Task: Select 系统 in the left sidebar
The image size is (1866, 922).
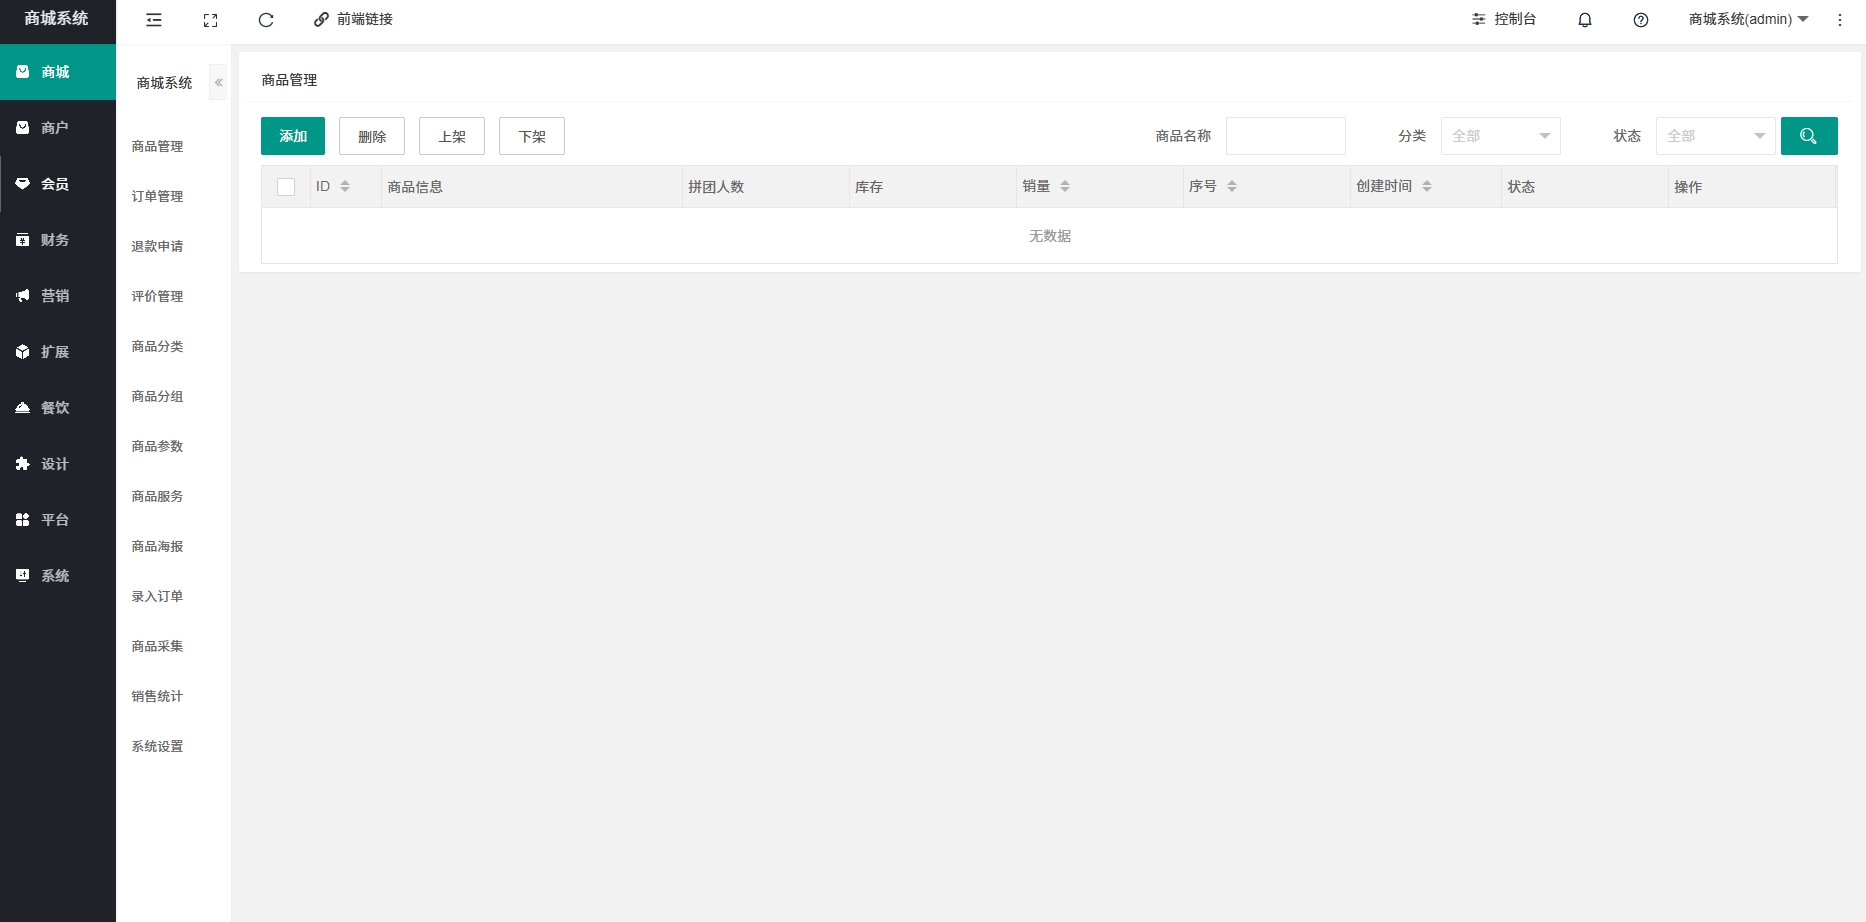Action: 58,576
